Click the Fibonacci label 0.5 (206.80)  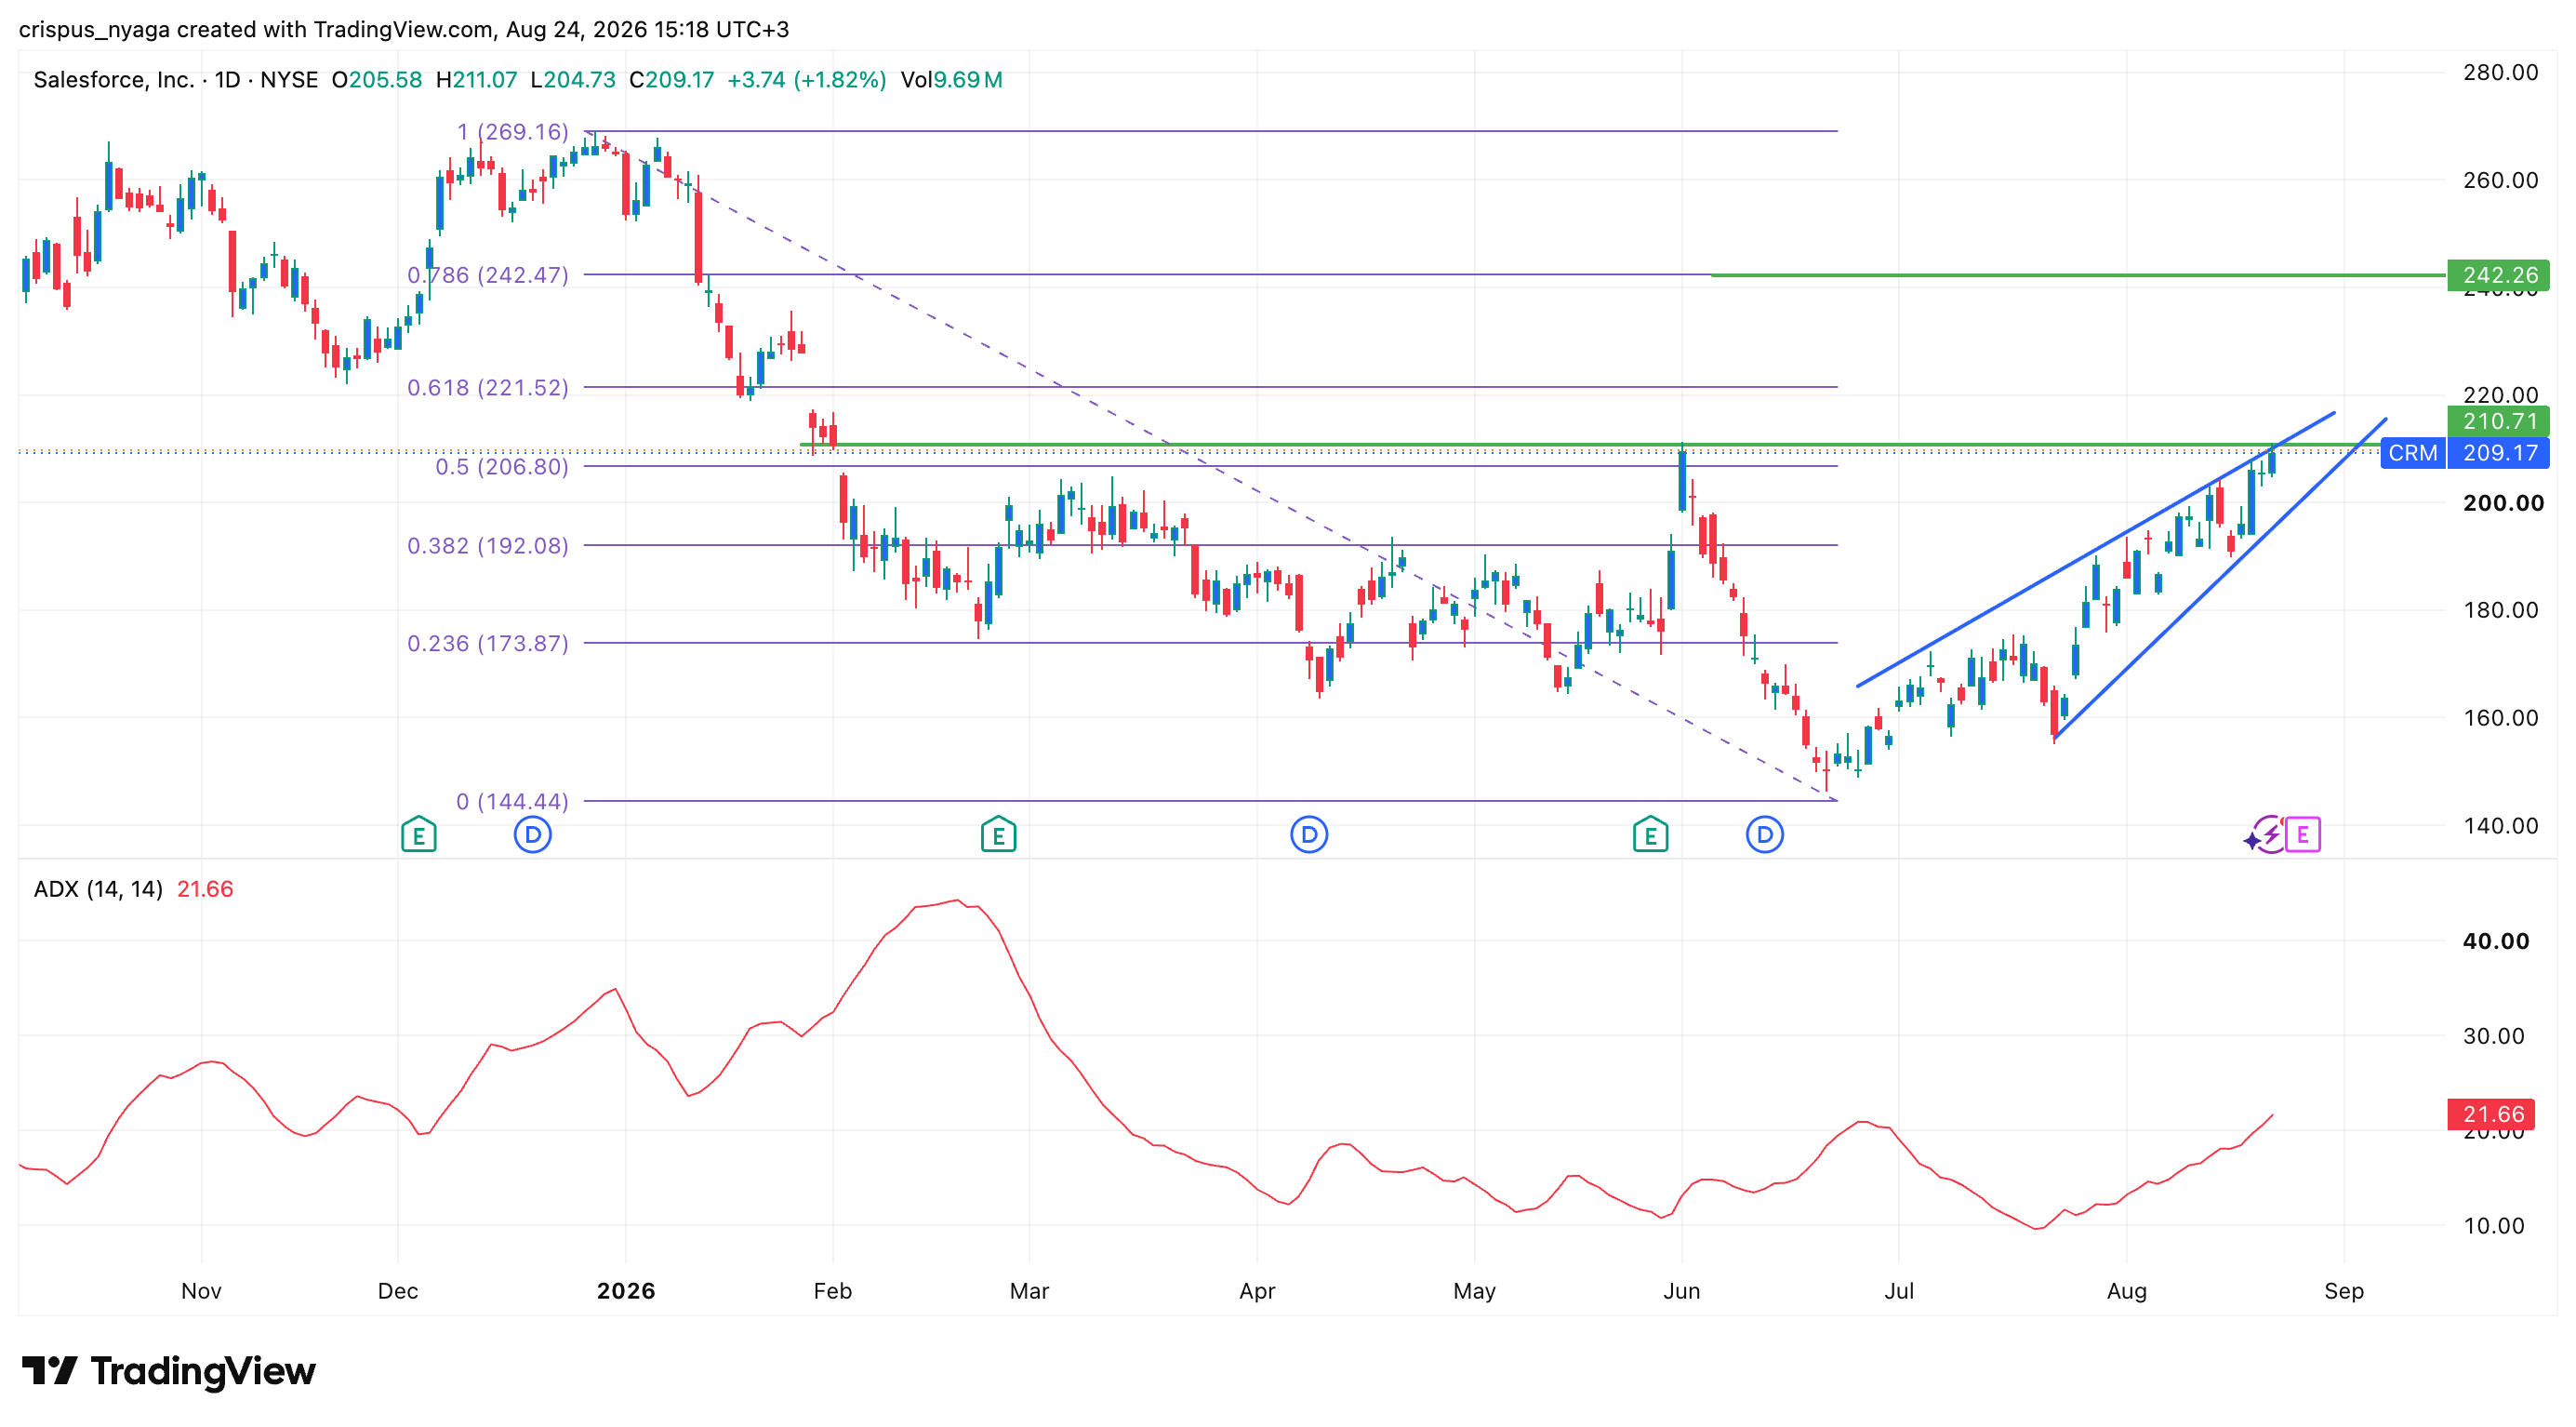502,467
